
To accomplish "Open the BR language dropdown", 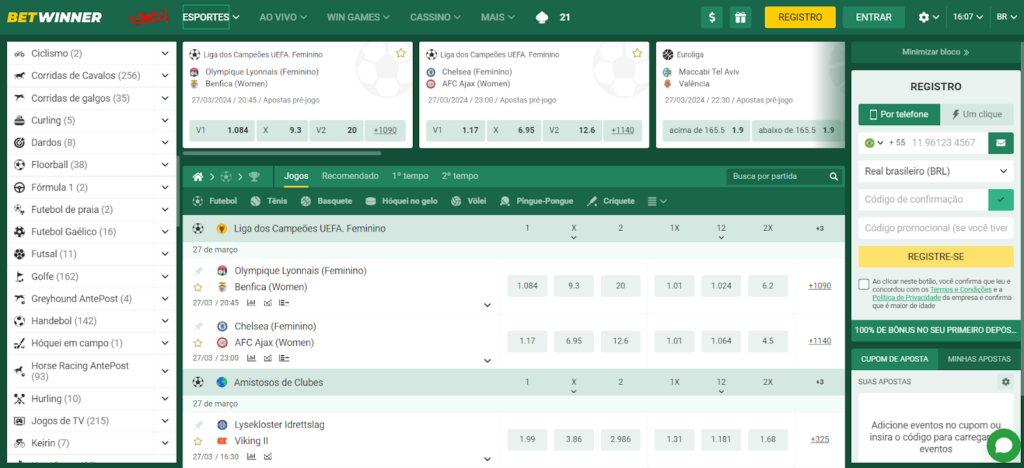I will pos(1006,18).
